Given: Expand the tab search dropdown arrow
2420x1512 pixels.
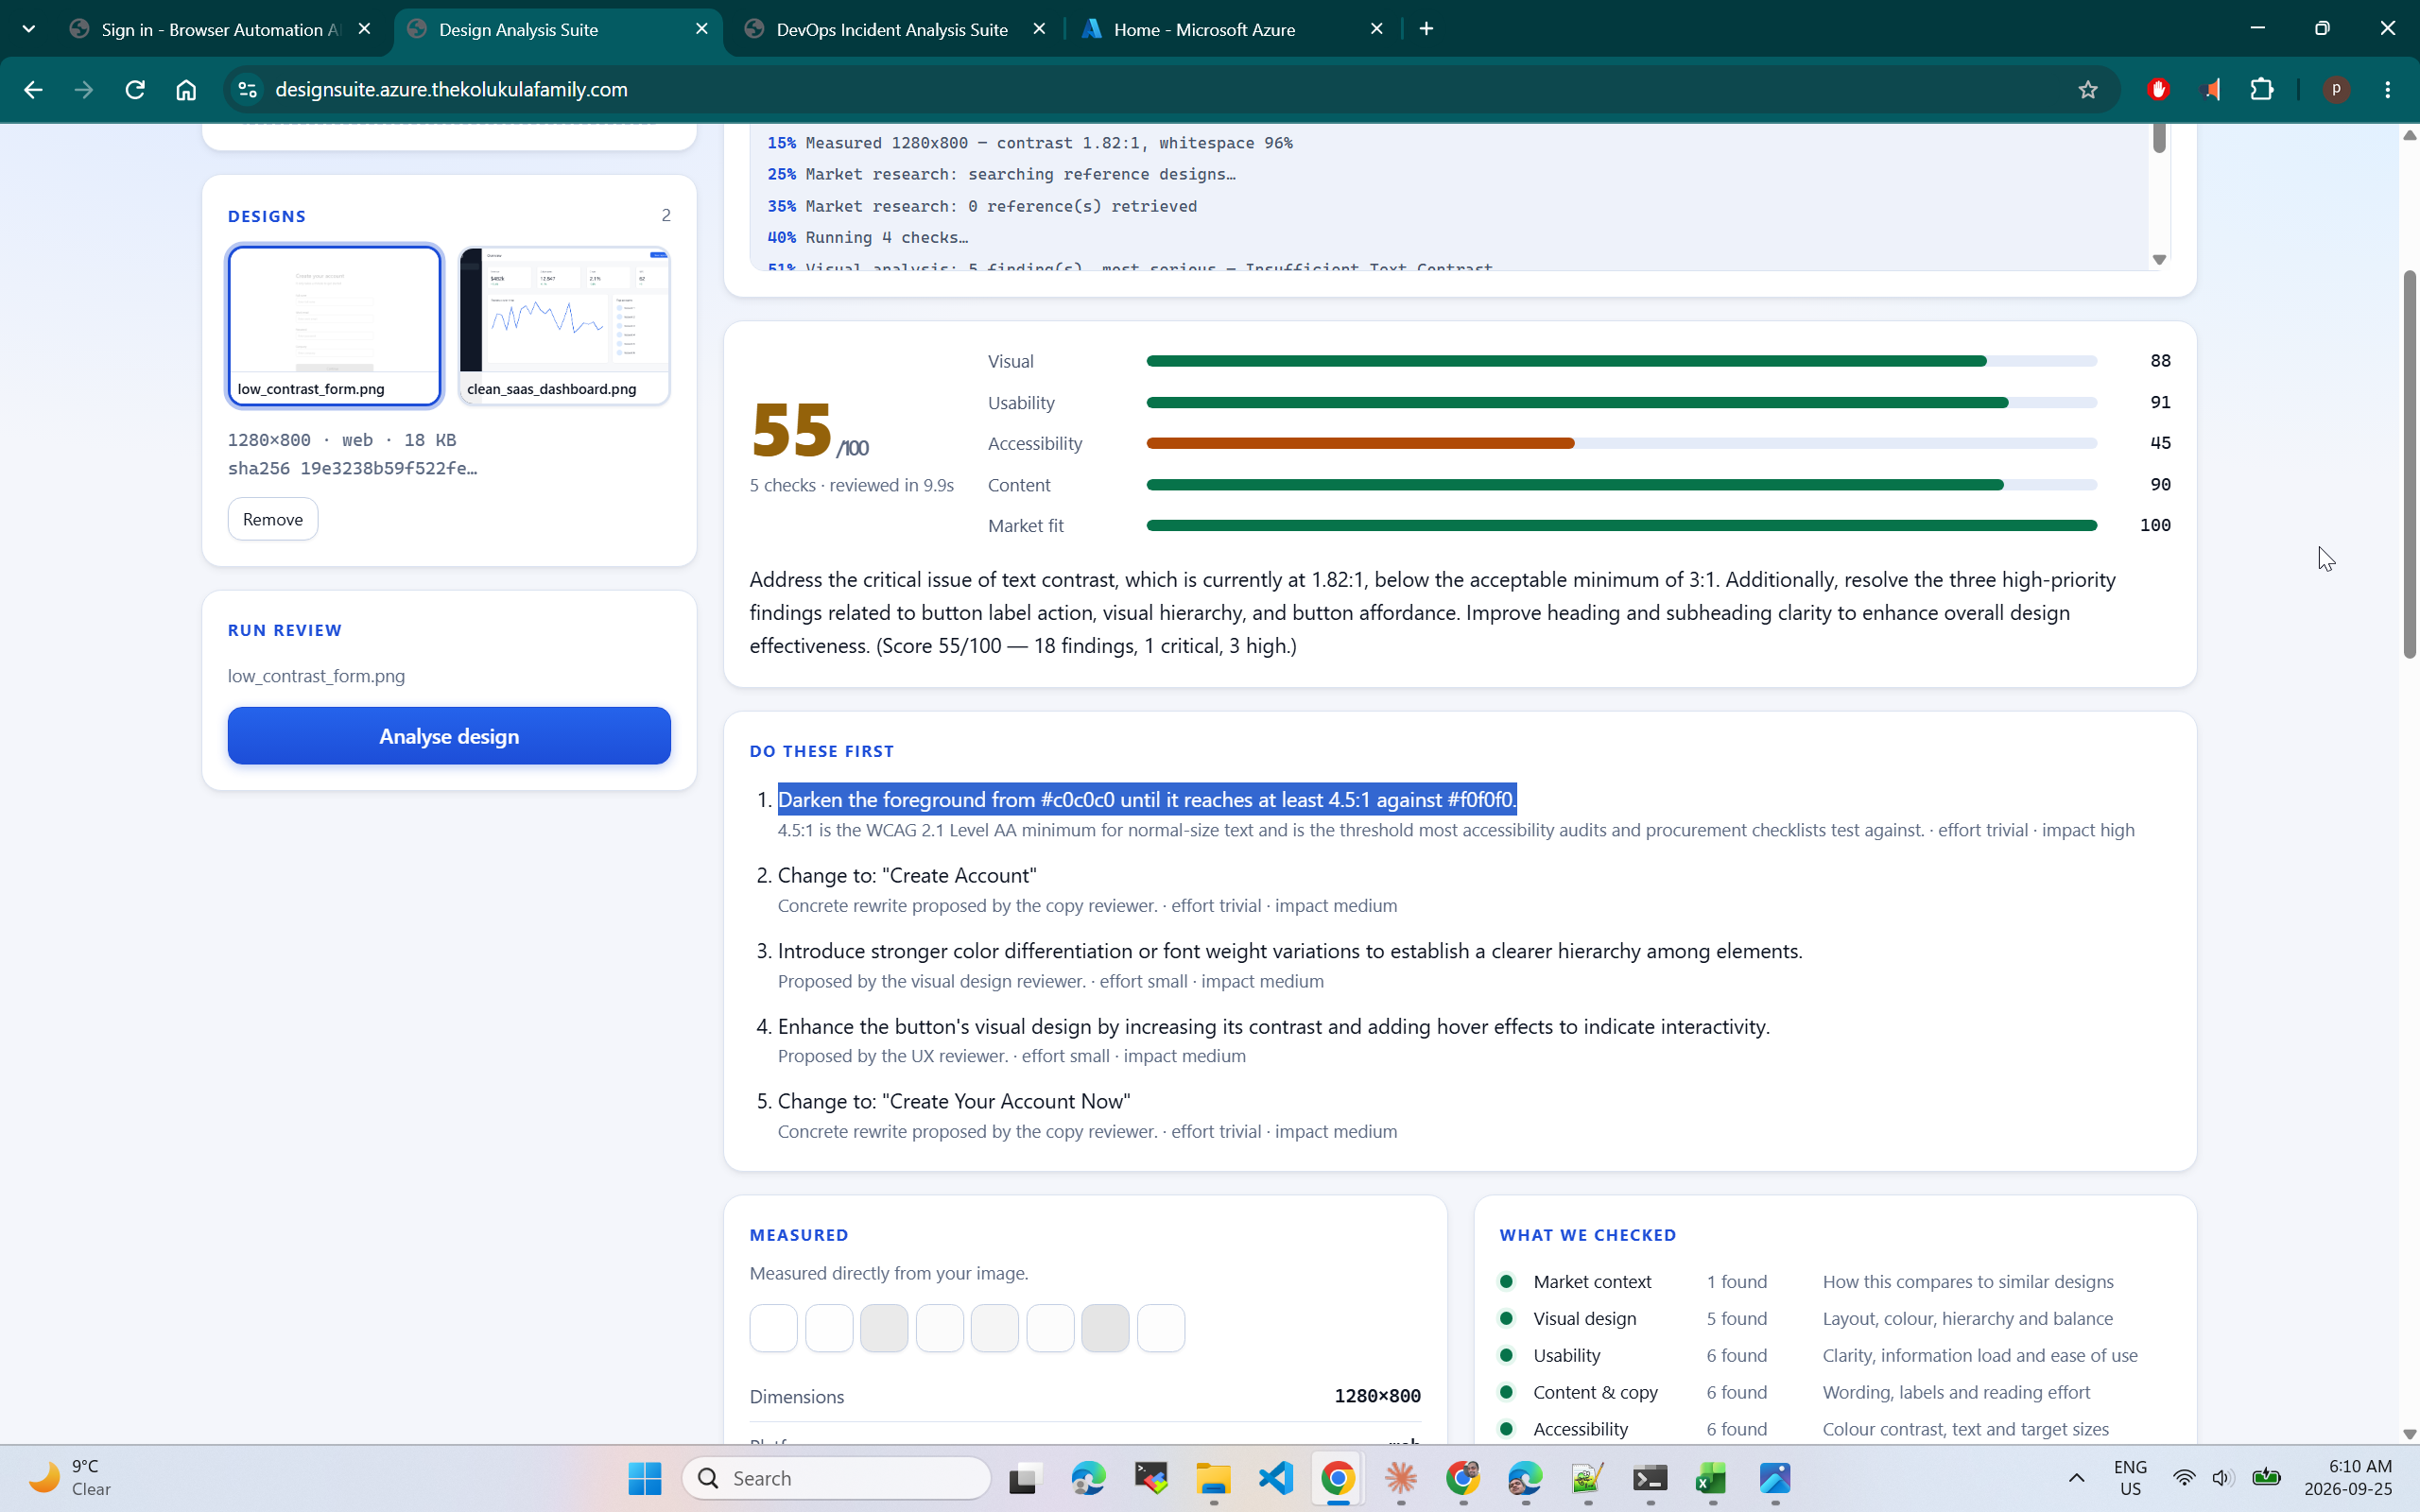Looking at the screenshot, I should point(29,29).
